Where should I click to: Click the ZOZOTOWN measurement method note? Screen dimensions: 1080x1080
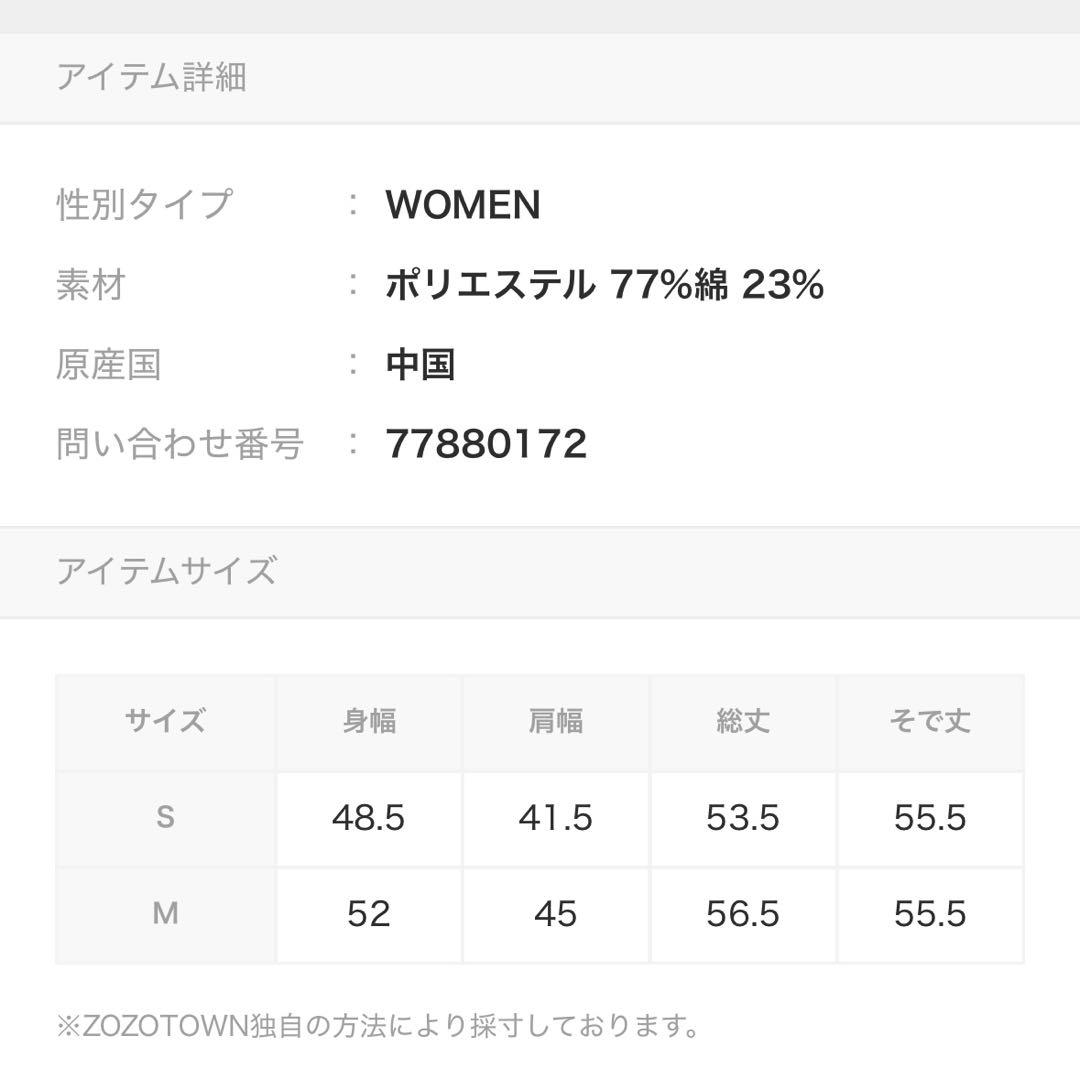[377, 1026]
